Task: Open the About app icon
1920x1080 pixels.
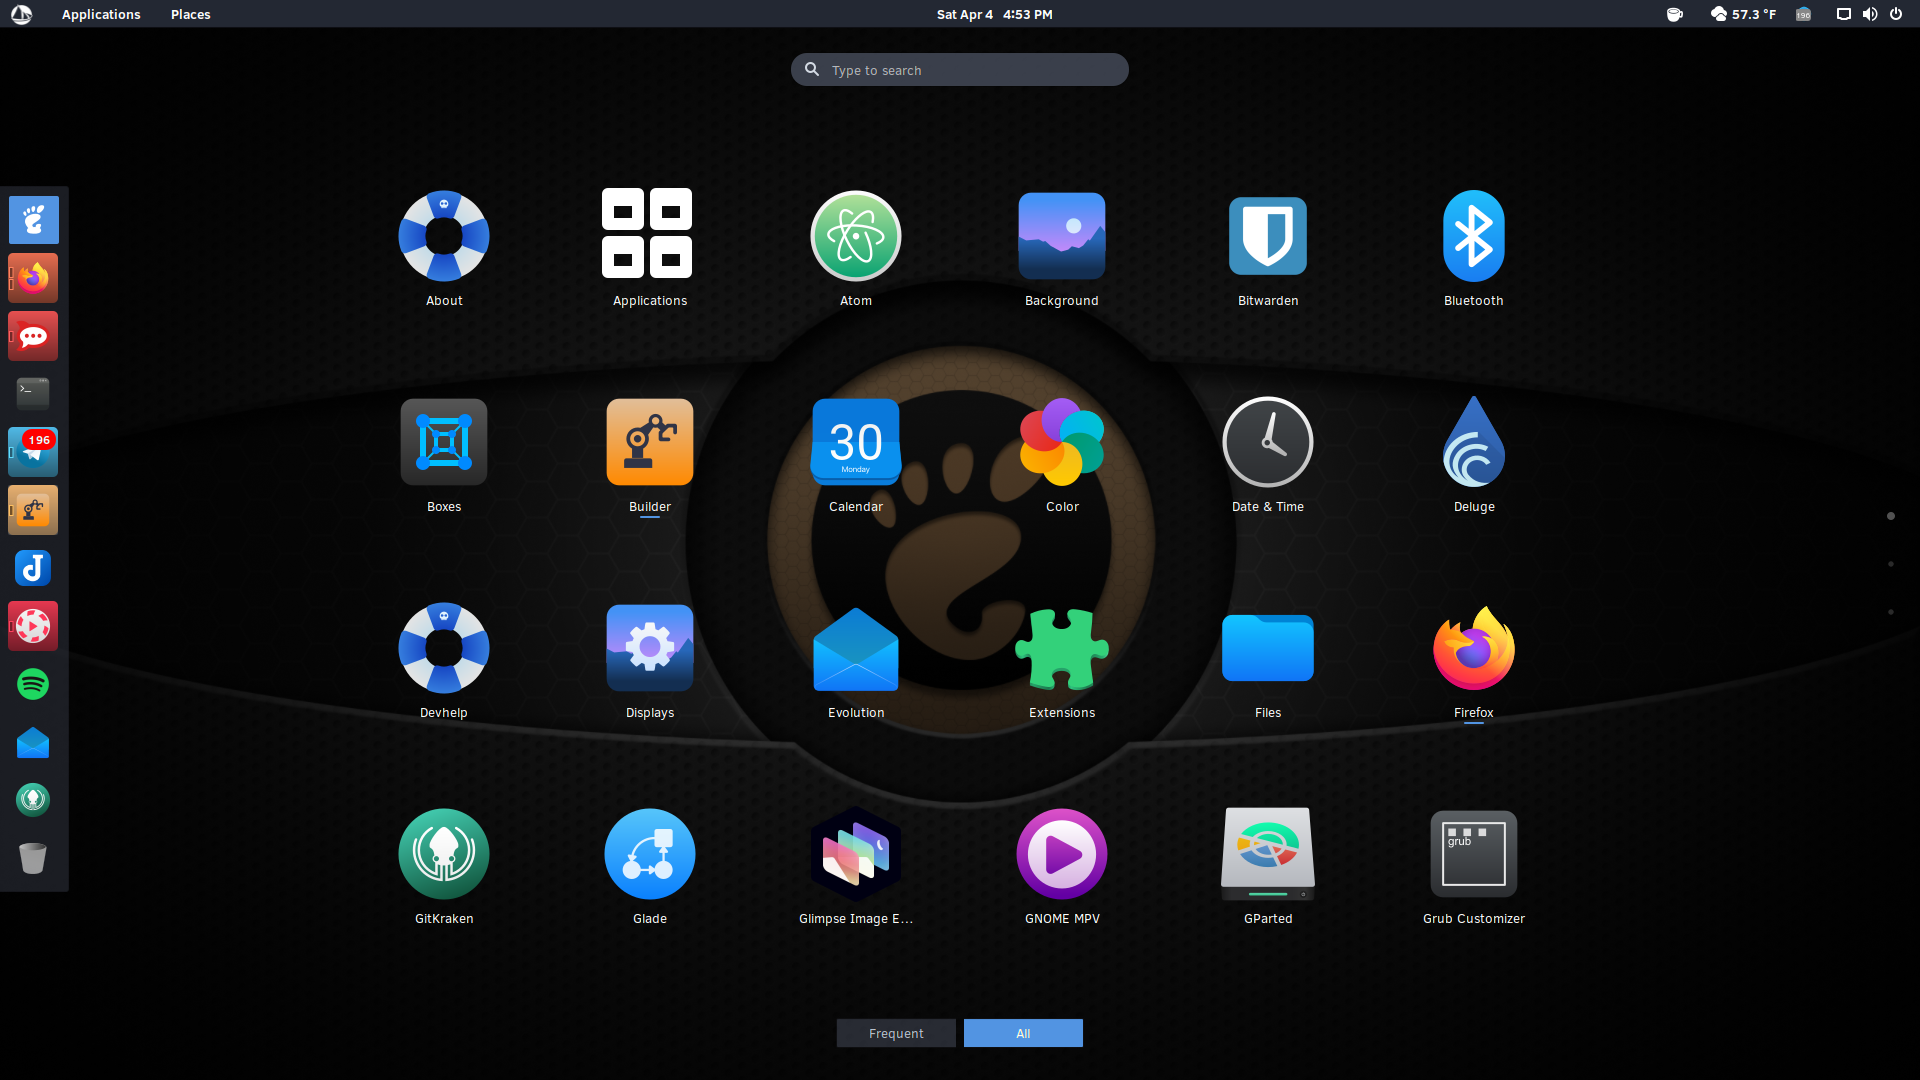Action: point(444,237)
